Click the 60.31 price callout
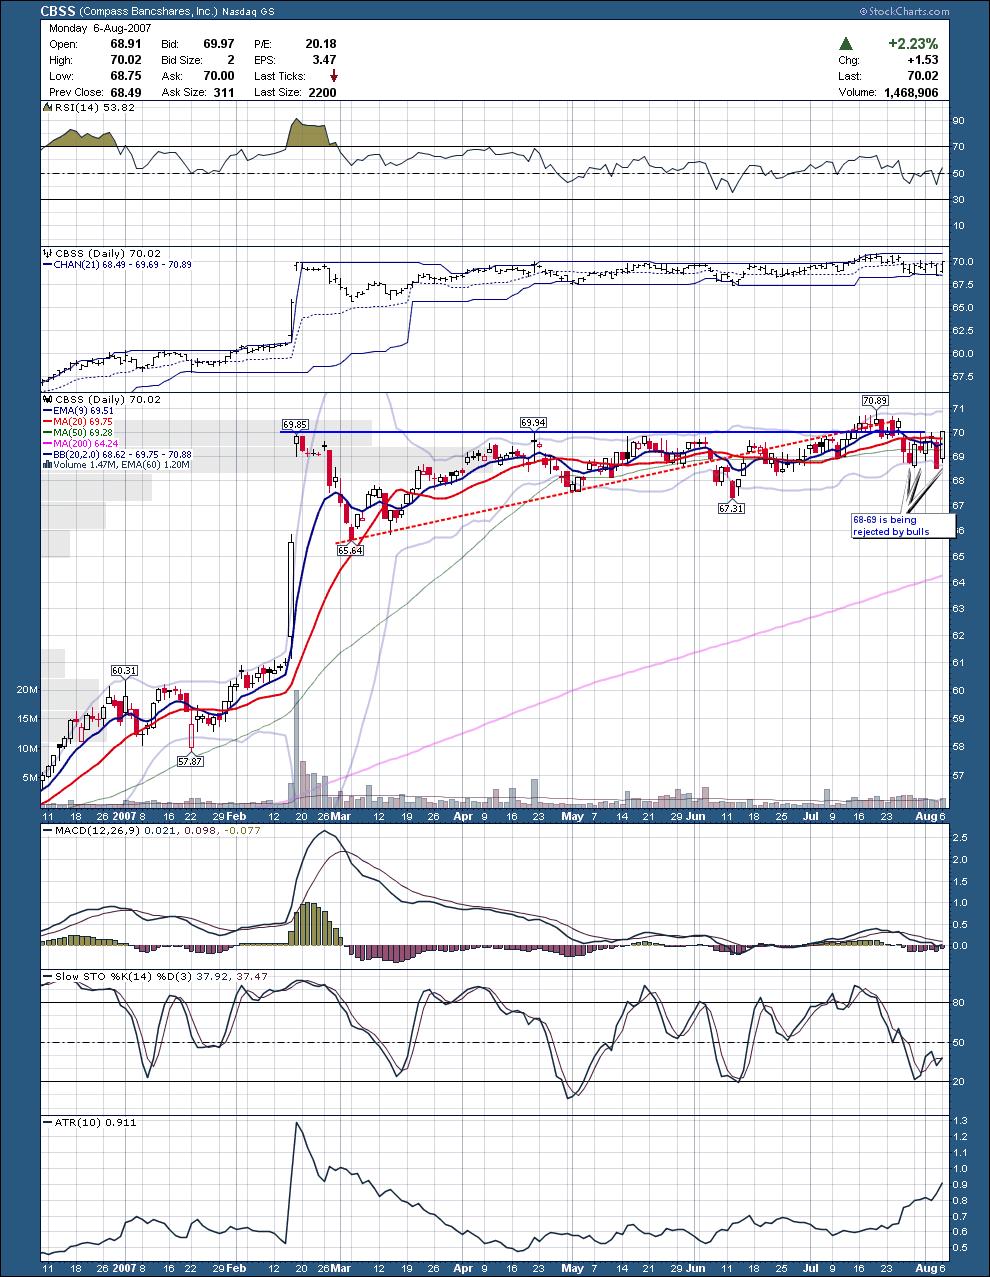 coord(123,670)
